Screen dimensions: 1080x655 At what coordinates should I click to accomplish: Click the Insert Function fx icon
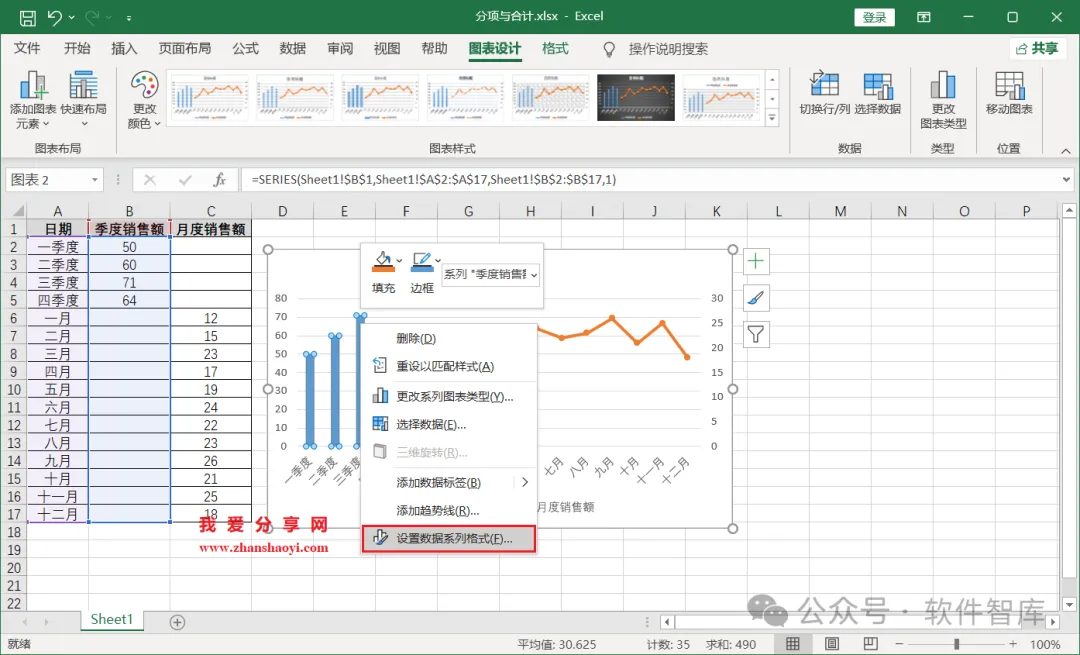pos(219,180)
